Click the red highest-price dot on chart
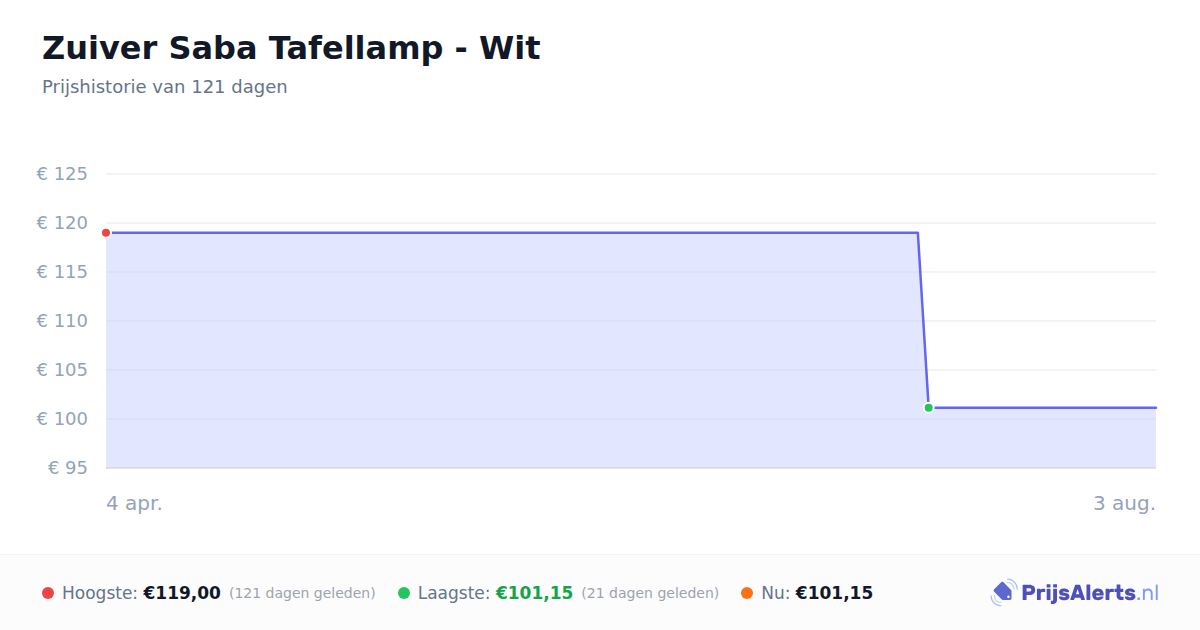Screen dimensions: 1200x630 pyautogui.click(x=106, y=233)
